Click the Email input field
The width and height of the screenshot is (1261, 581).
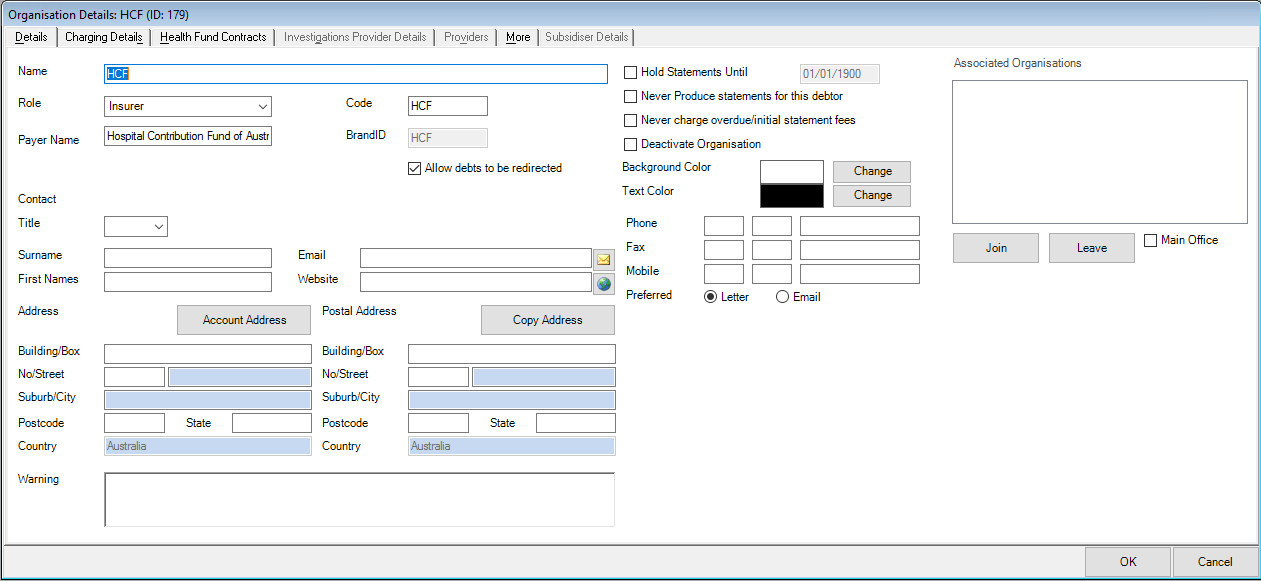[x=476, y=258]
